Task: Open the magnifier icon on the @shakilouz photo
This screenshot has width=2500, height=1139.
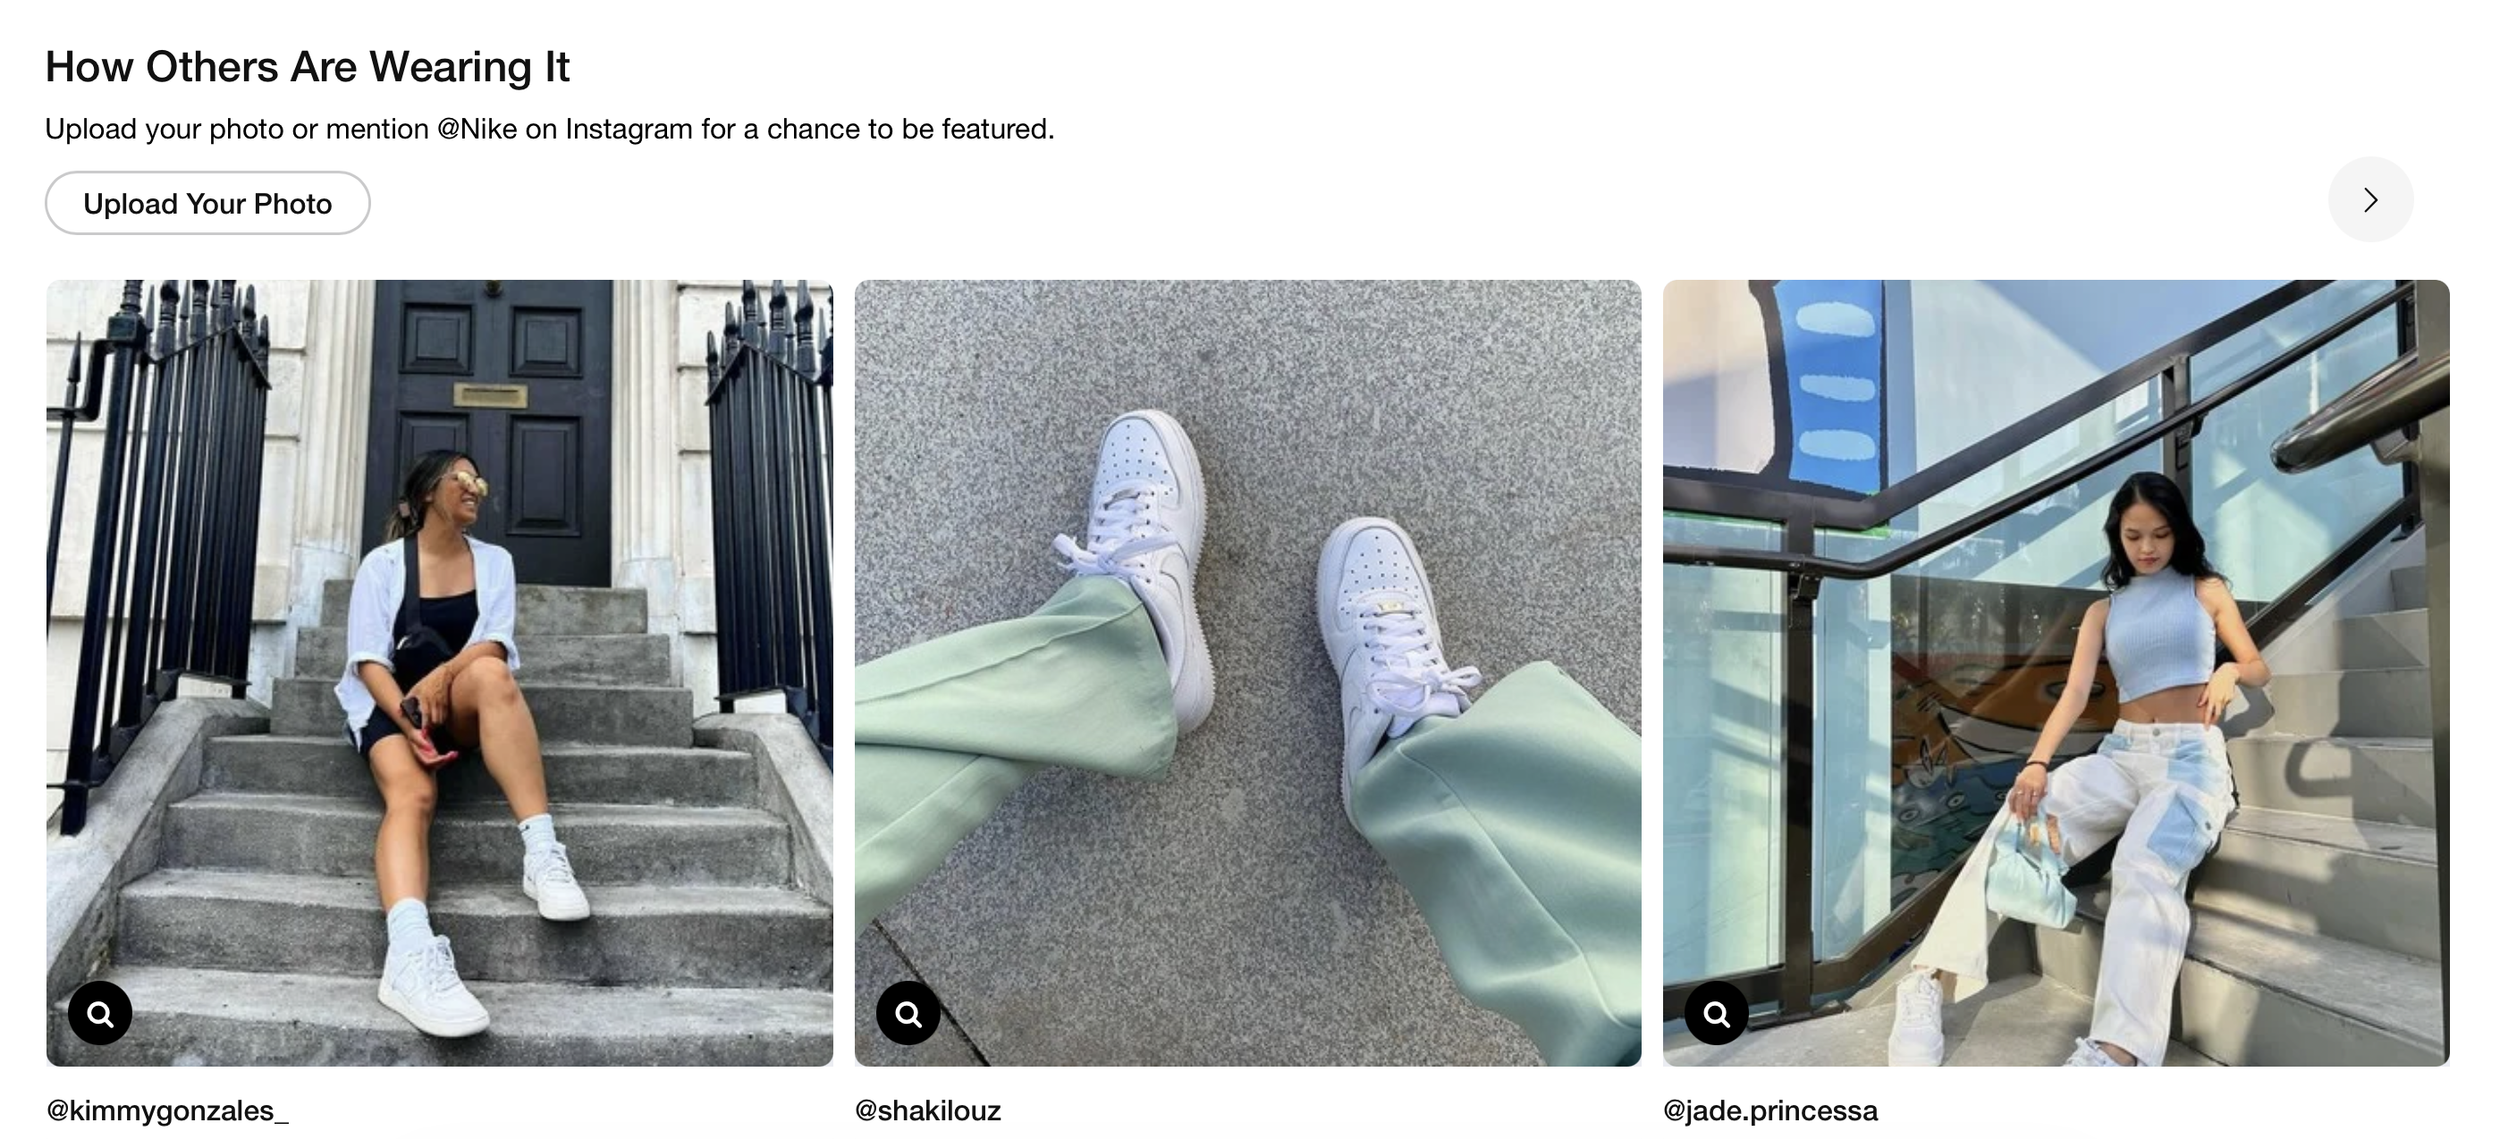Action: [908, 1013]
